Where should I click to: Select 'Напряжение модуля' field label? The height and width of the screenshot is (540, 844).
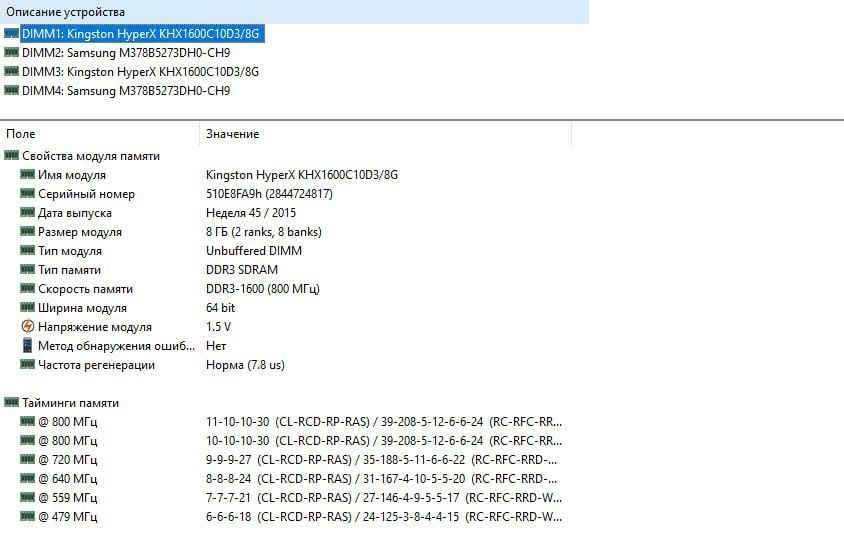tap(95, 327)
